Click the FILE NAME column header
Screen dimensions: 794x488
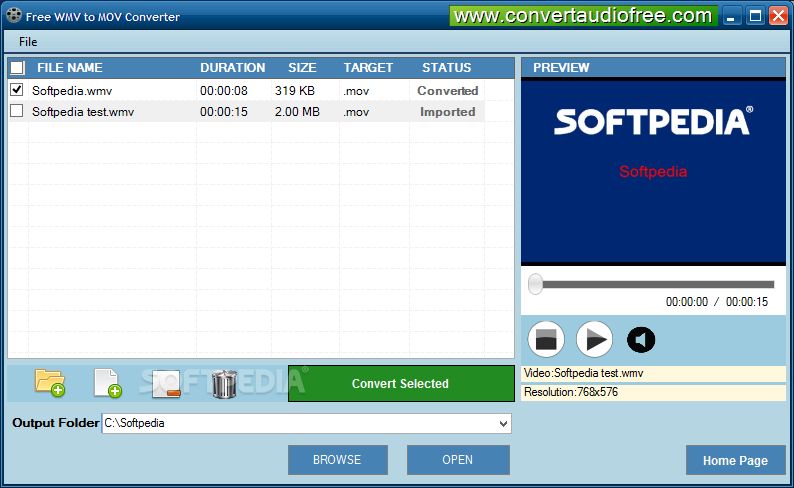point(69,68)
